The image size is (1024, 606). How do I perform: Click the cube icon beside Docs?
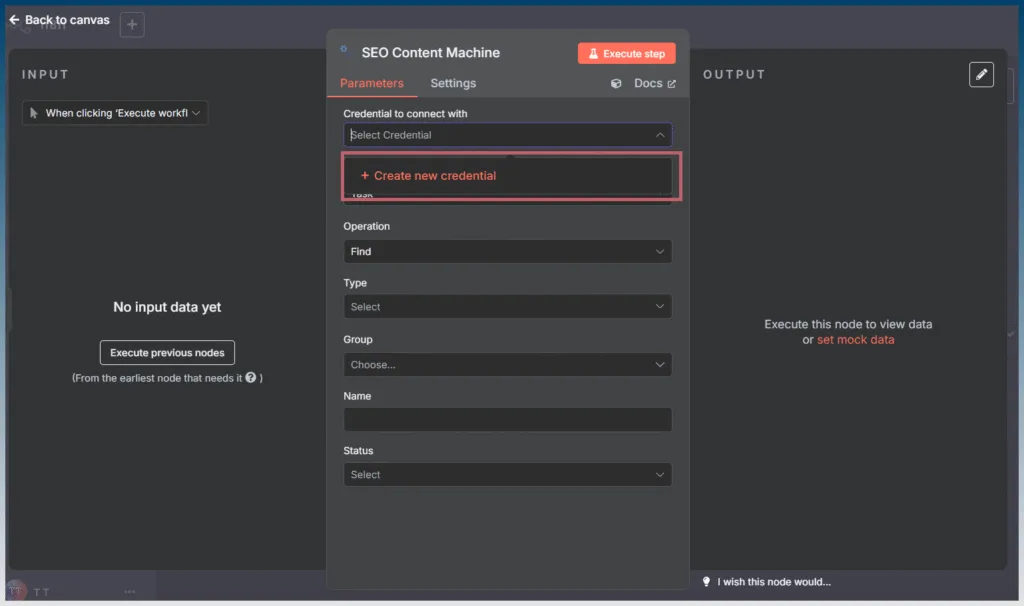pos(616,84)
